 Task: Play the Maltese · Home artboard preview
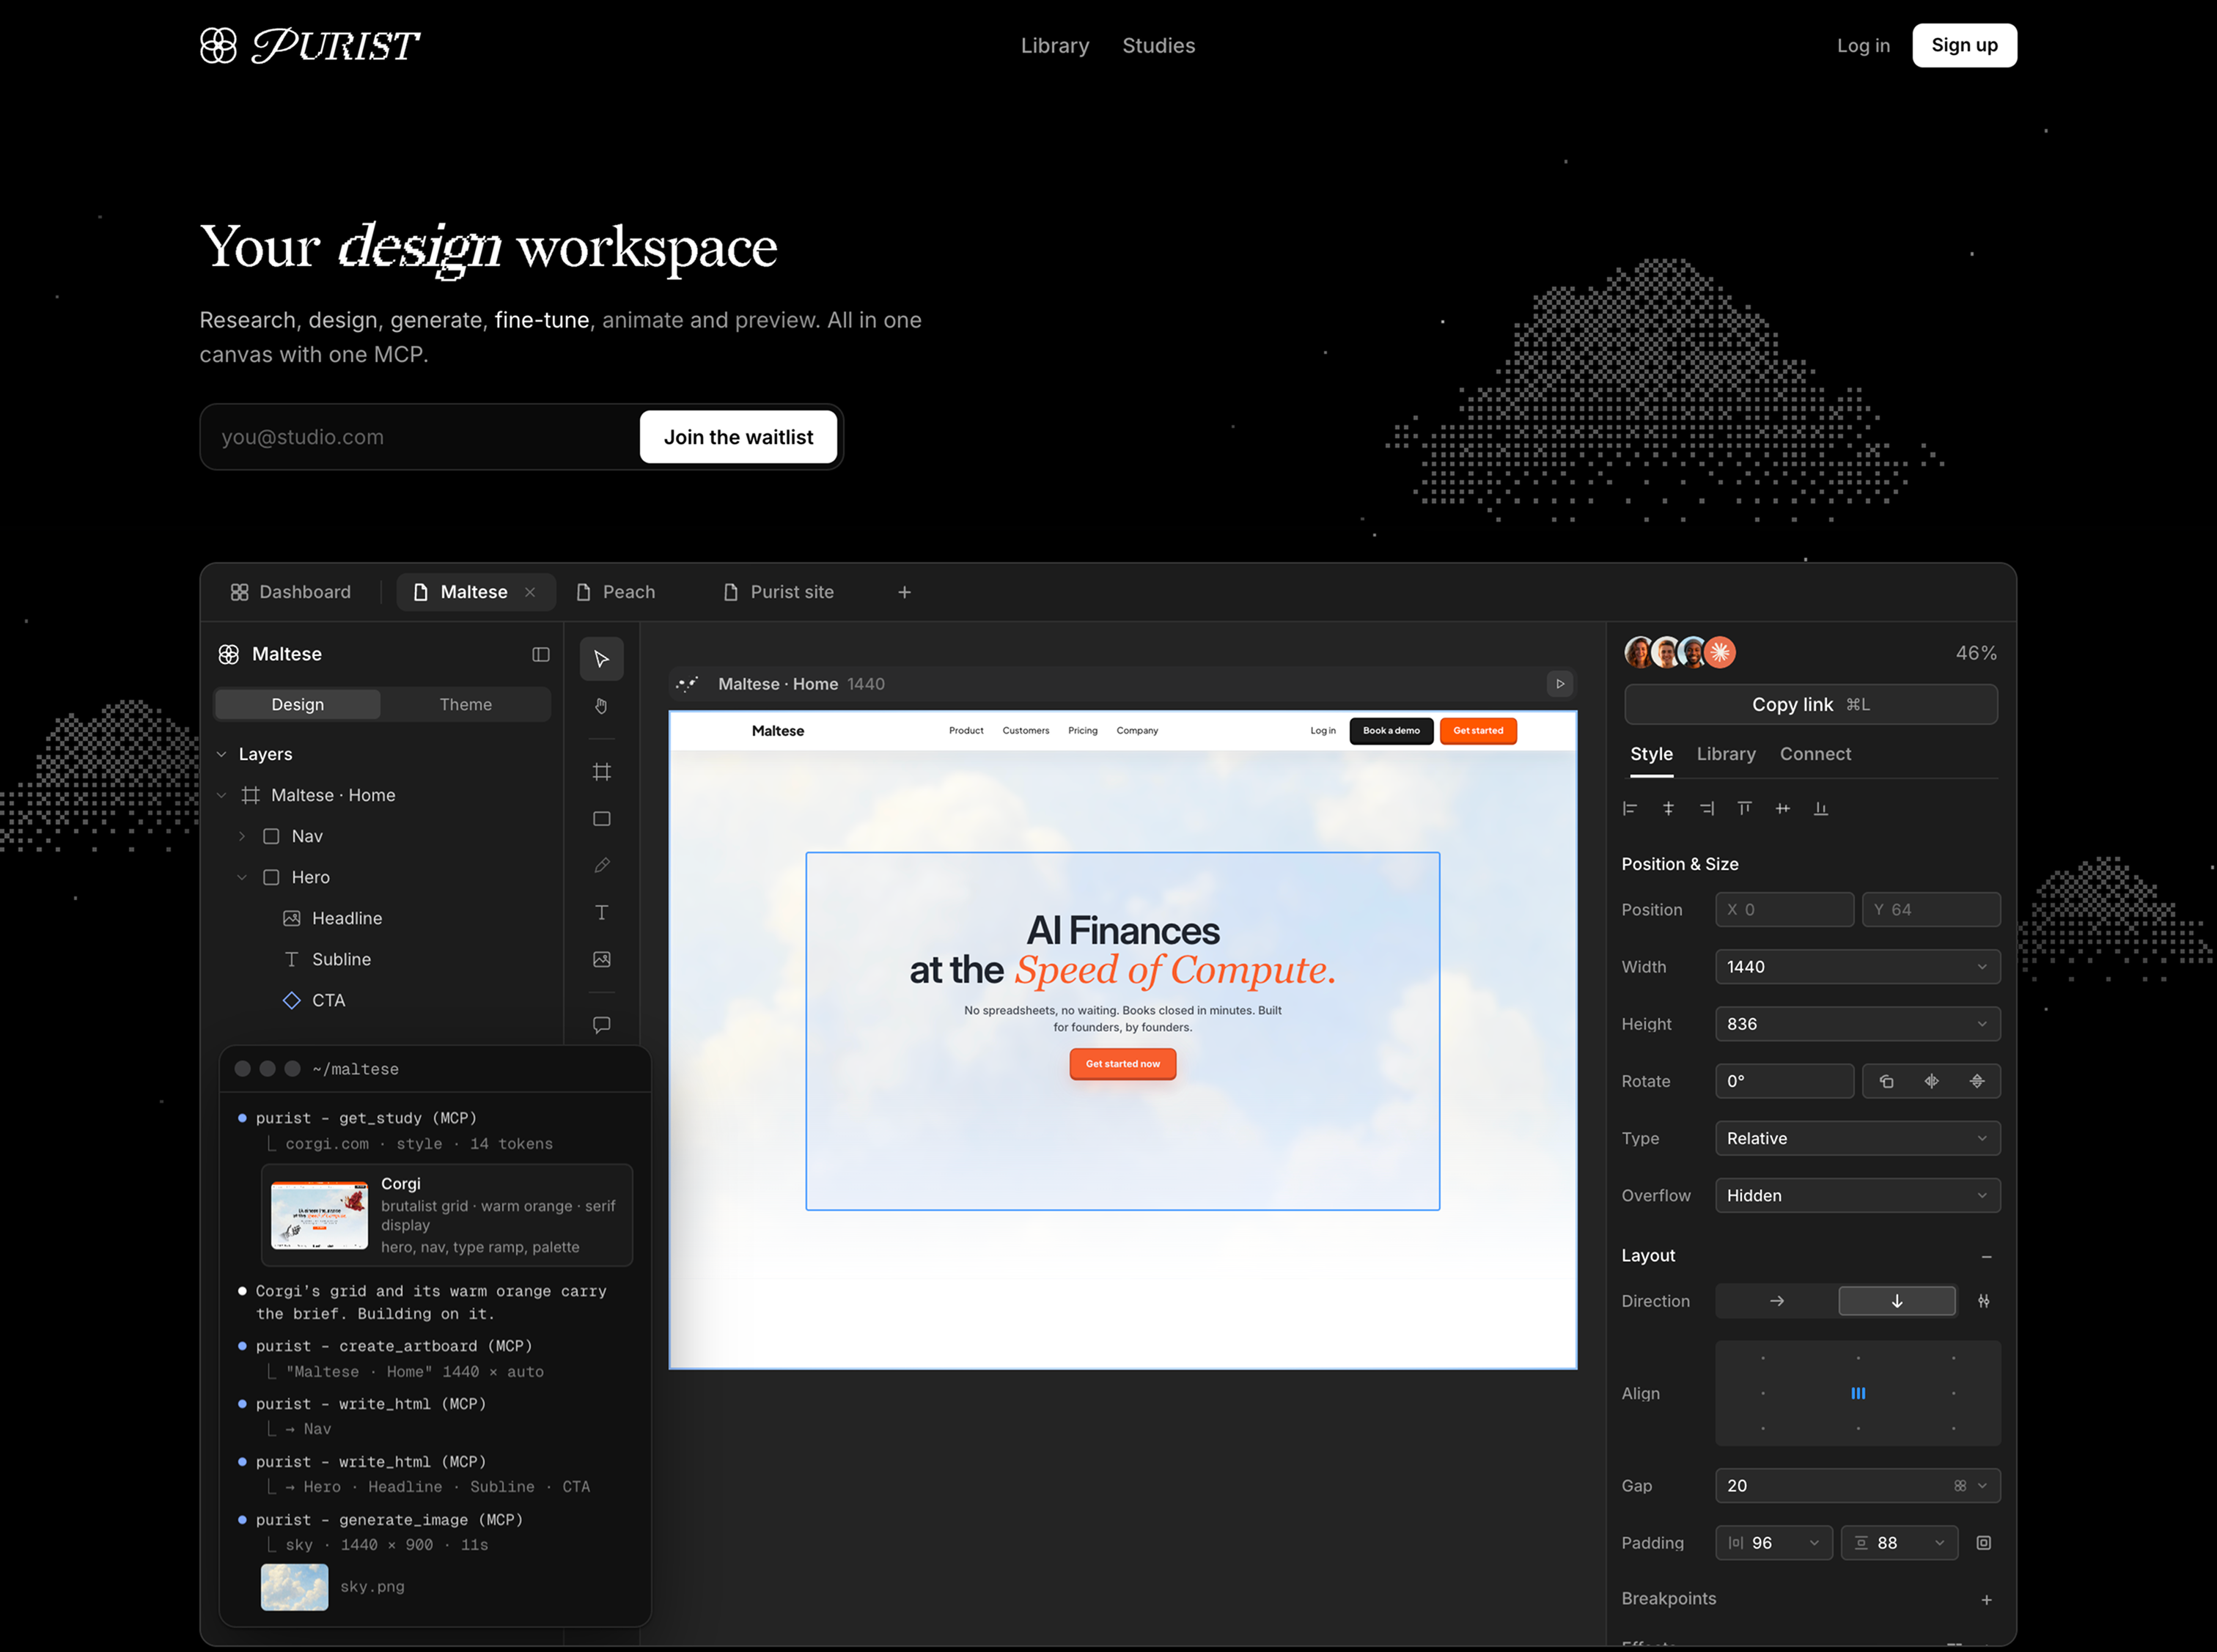pyautogui.click(x=1559, y=684)
